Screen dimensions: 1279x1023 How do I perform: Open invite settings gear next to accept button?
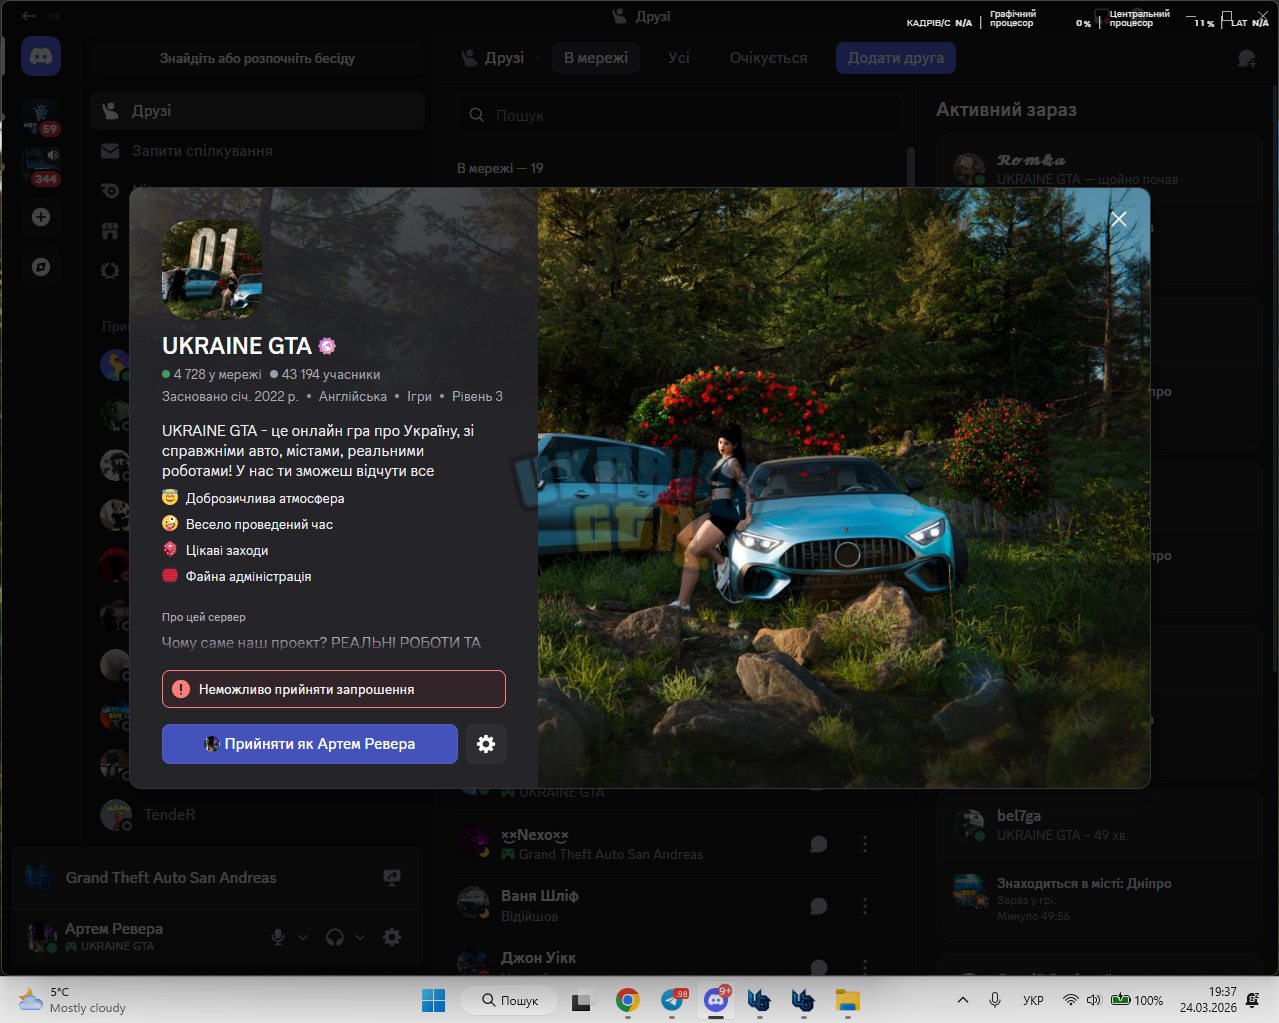[486, 744]
